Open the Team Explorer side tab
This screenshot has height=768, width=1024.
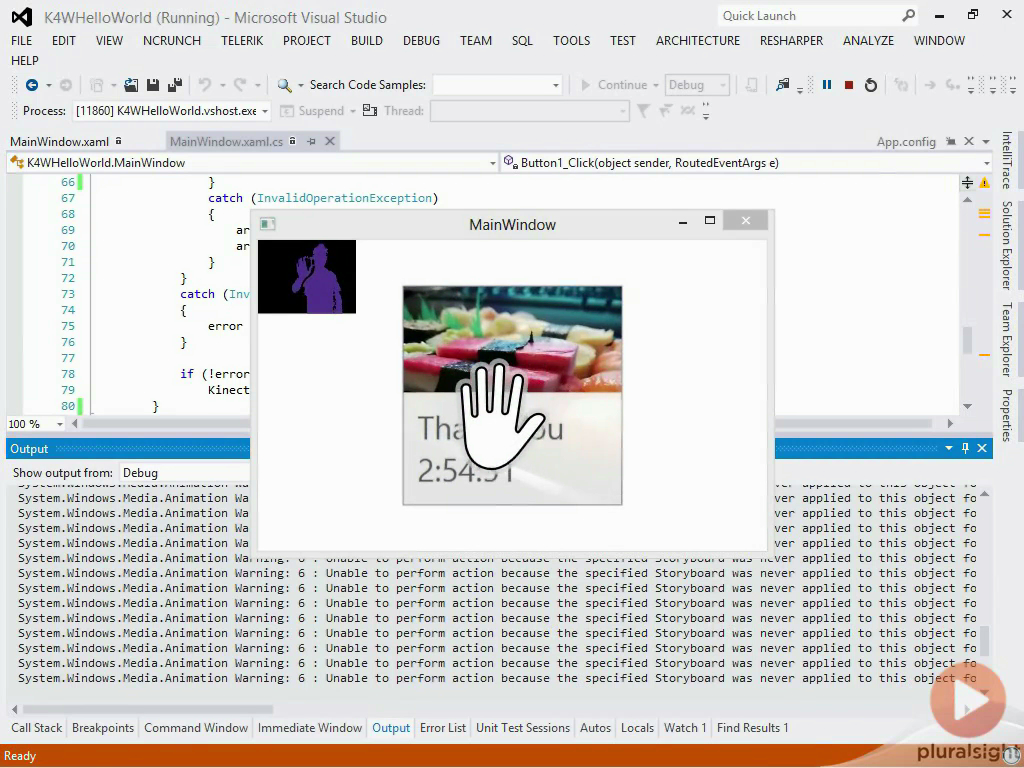click(x=1006, y=340)
